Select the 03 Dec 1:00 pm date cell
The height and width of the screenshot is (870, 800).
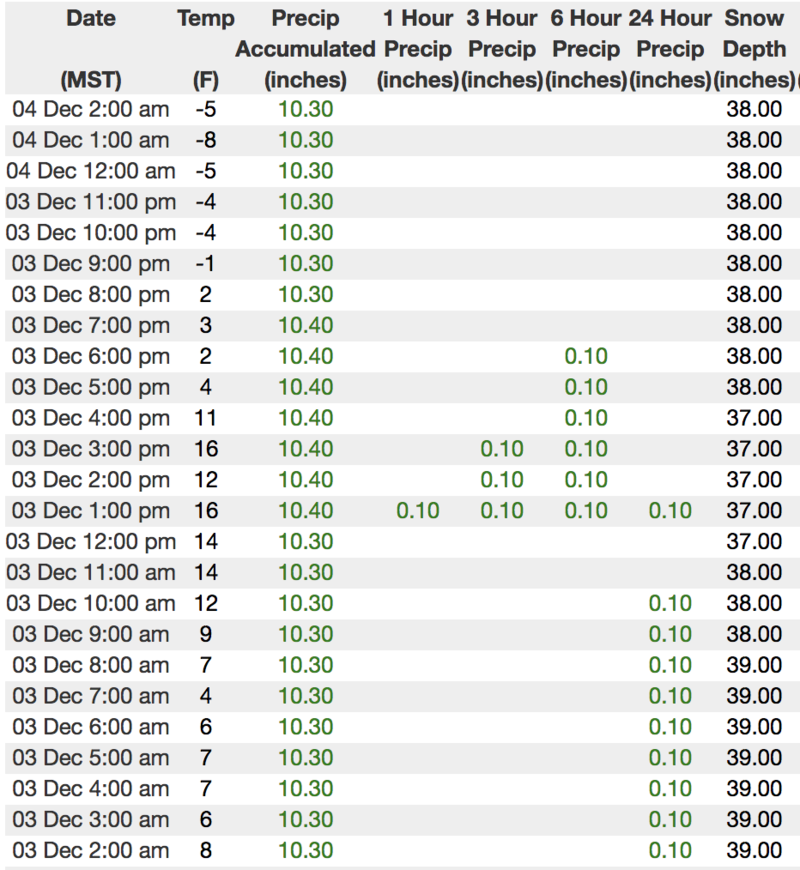tap(91, 511)
